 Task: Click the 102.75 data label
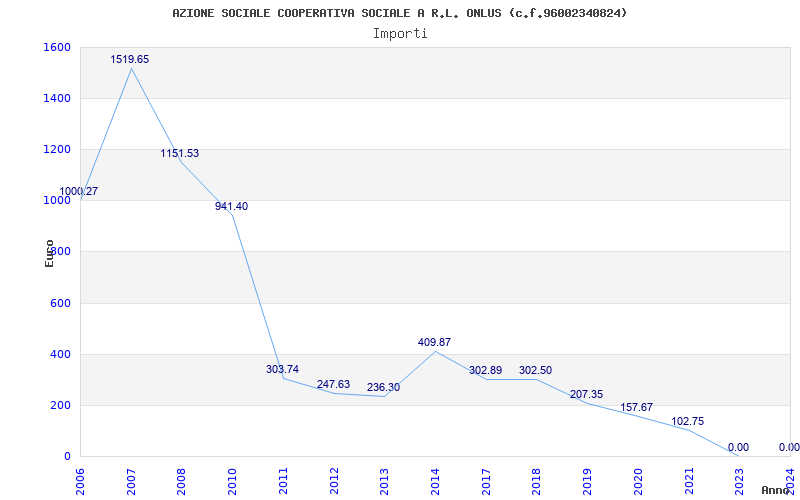[x=687, y=422]
